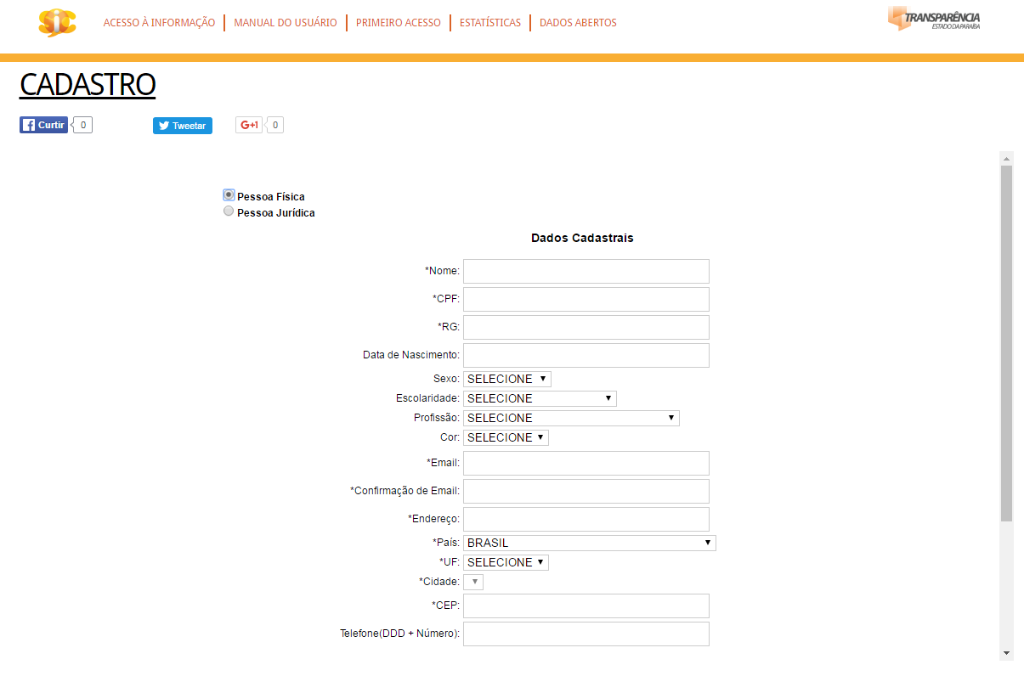
Task: Focus the Nome text field
Action: (586, 271)
